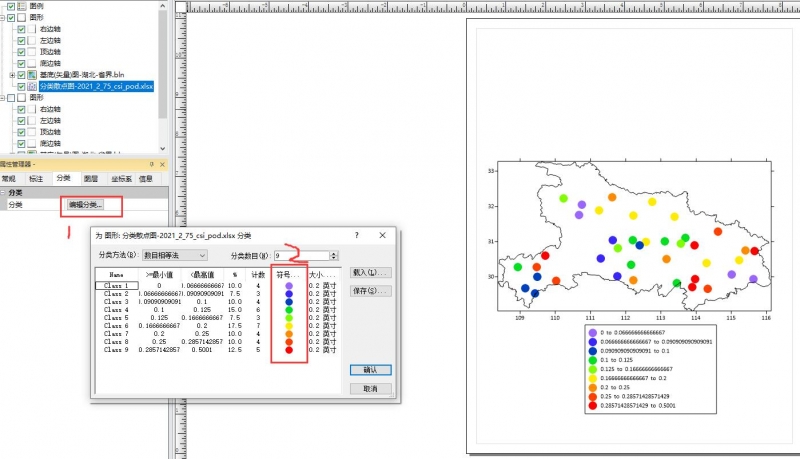The height and width of the screenshot is (459, 800).
Task: Click the green Class 4 symbol icon
Action: pos(288,311)
